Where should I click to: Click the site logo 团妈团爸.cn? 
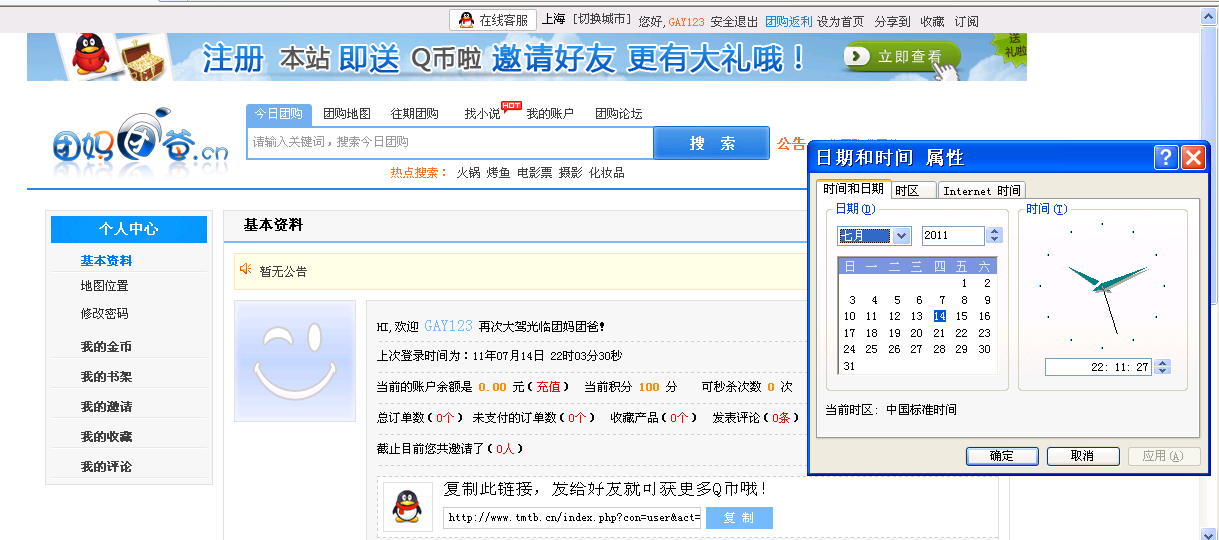click(x=141, y=142)
